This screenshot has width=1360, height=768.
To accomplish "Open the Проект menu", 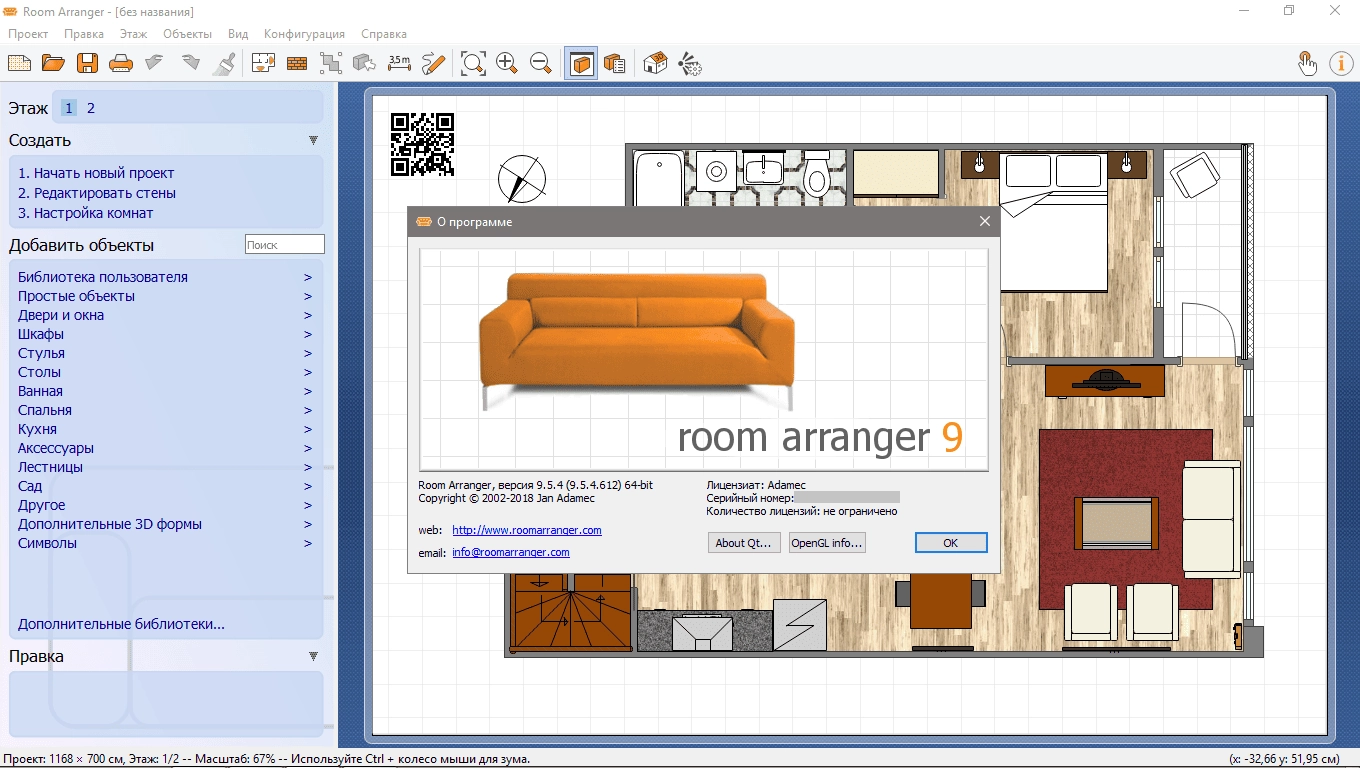I will (28, 34).
